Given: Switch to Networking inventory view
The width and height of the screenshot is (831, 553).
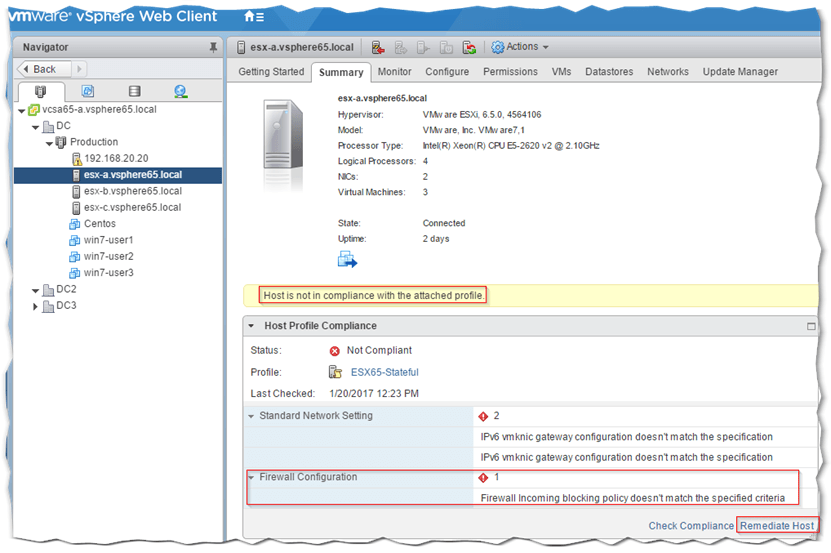Looking at the screenshot, I should pyautogui.click(x=181, y=91).
